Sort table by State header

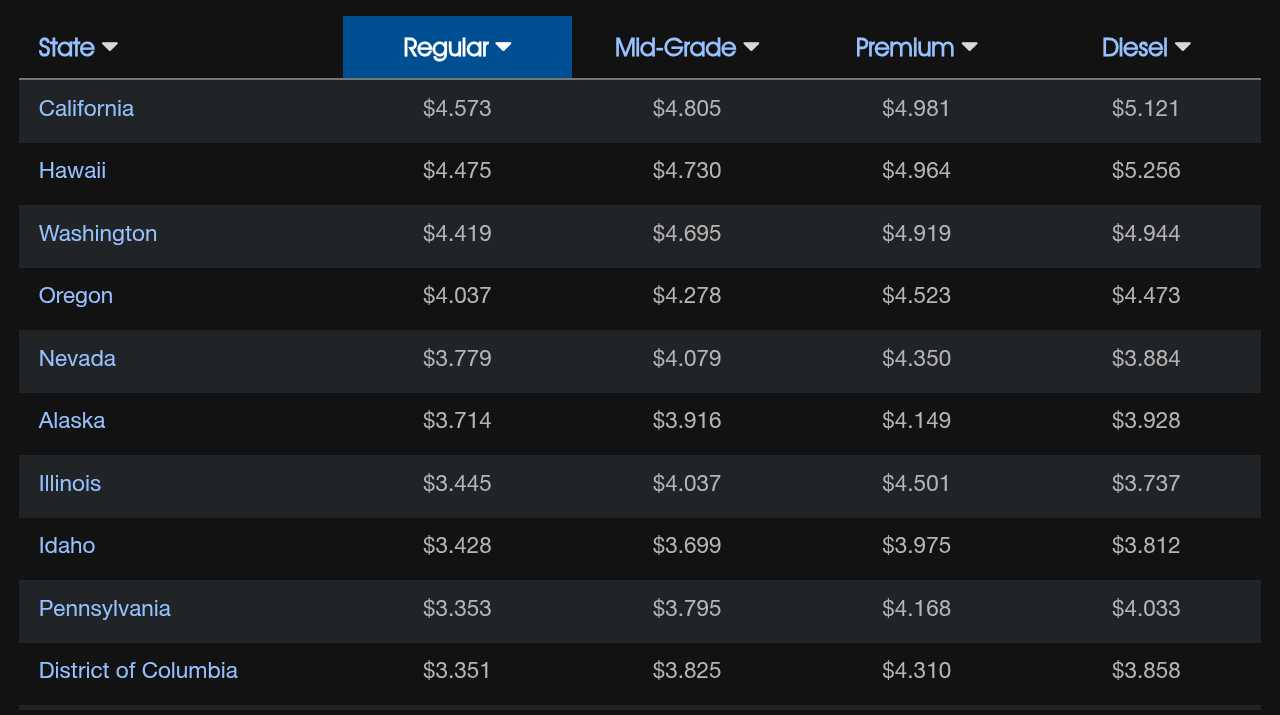point(67,47)
